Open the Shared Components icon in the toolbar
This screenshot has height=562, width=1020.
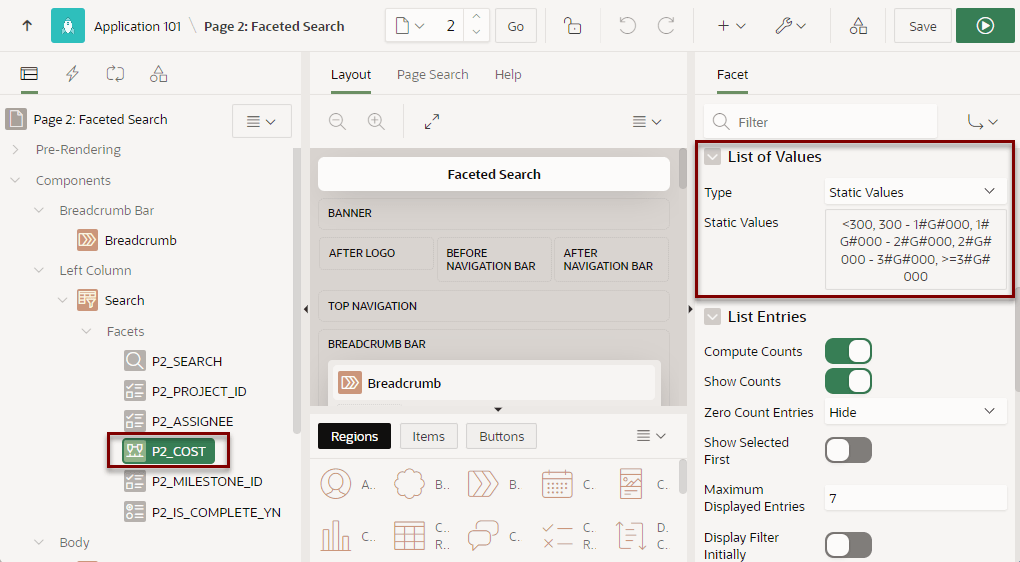click(858, 26)
